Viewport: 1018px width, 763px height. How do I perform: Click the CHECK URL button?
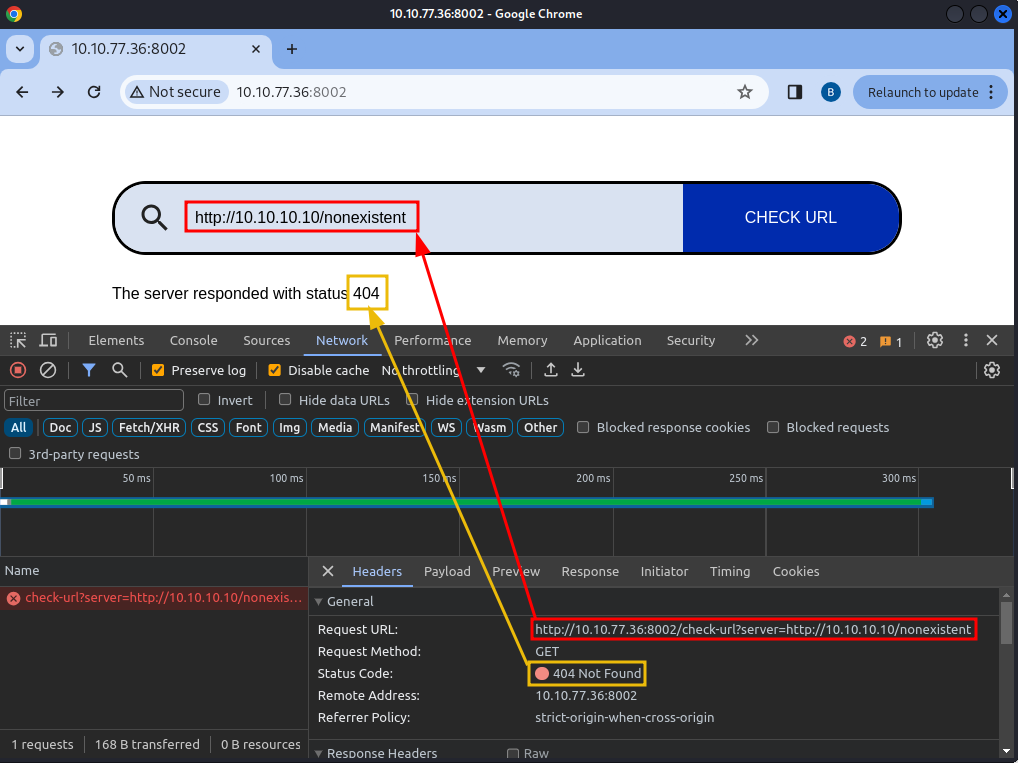coord(790,218)
